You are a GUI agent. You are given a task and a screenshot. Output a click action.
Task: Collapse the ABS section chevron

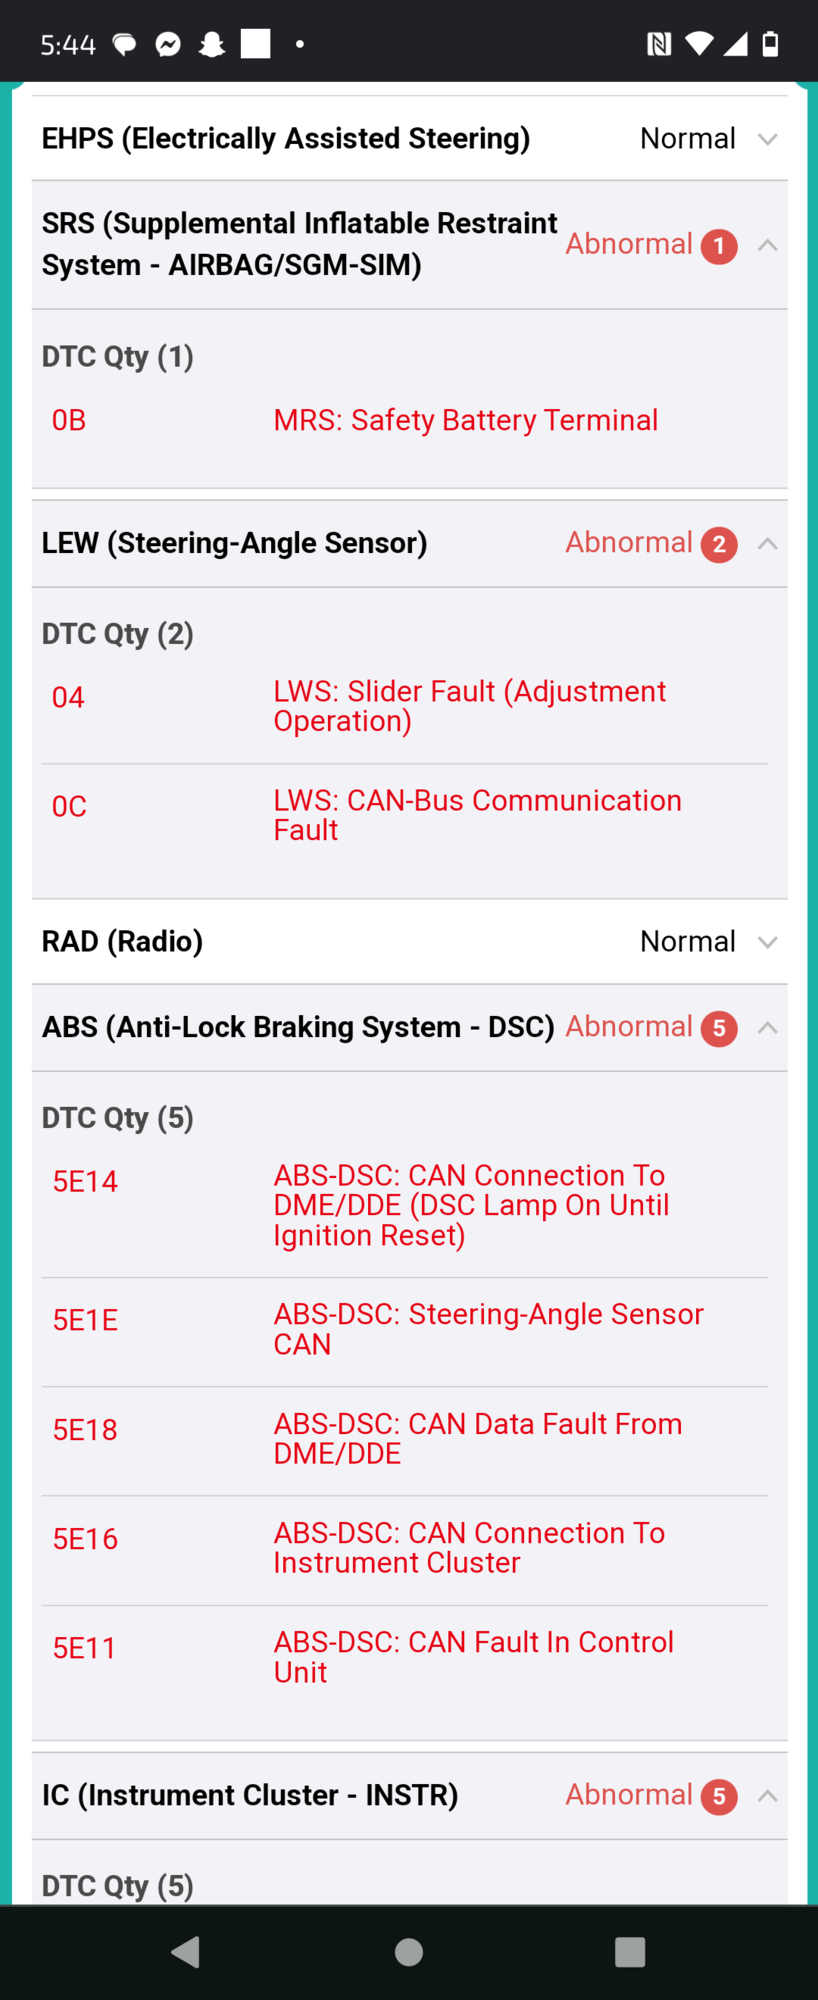click(x=767, y=1027)
